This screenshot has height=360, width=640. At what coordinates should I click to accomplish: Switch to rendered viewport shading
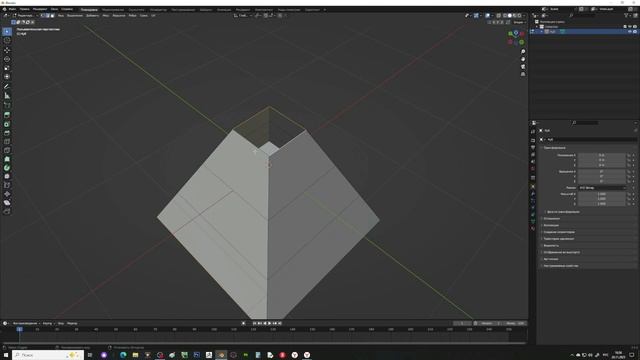519,16
